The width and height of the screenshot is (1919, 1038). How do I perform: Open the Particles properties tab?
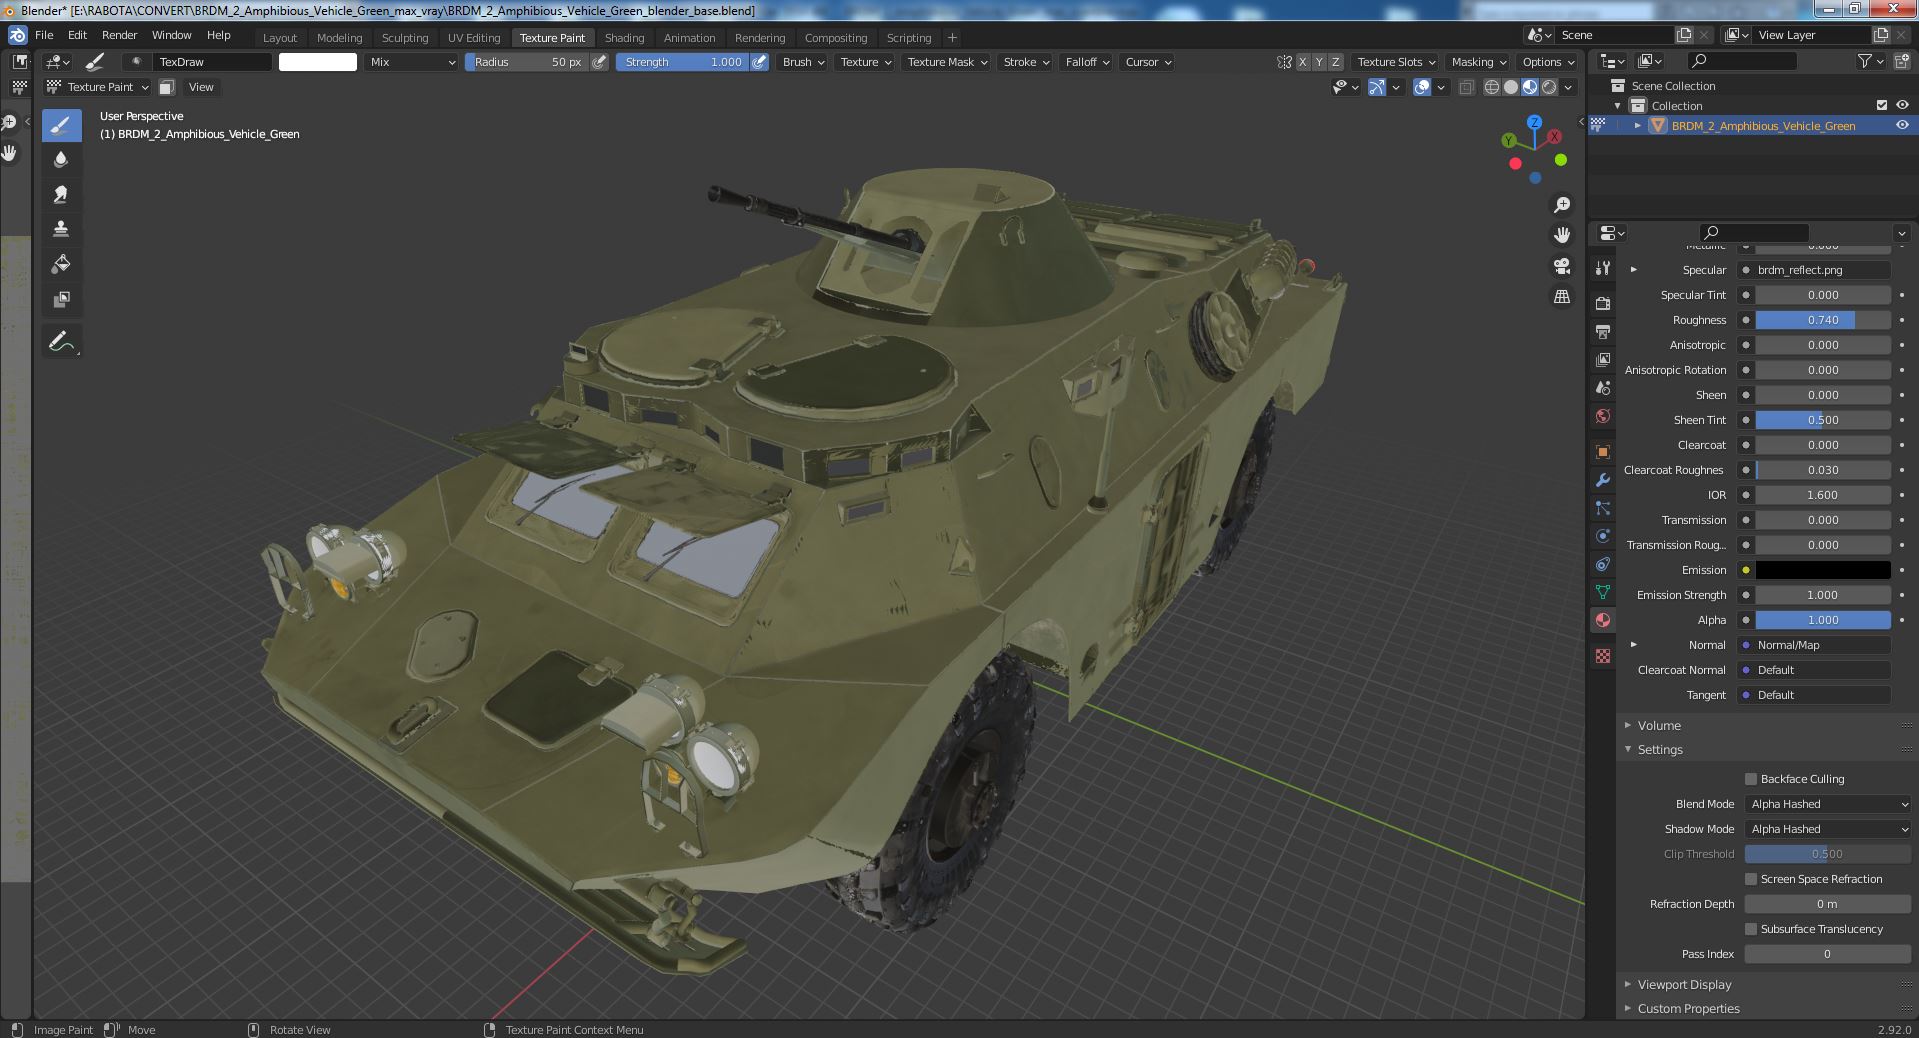click(1603, 508)
